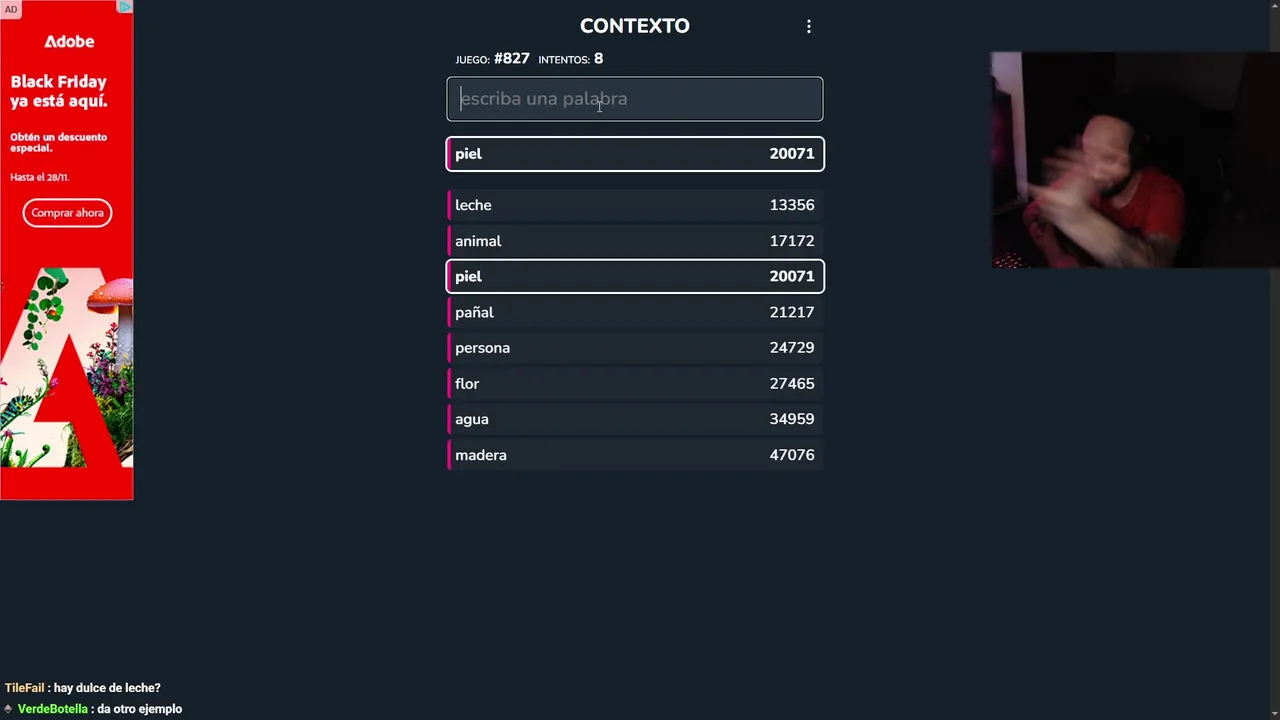The height and width of the screenshot is (720, 1280).
Task: Select the 'leche' guess row
Action: pyautogui.click(x=635, y=205)
